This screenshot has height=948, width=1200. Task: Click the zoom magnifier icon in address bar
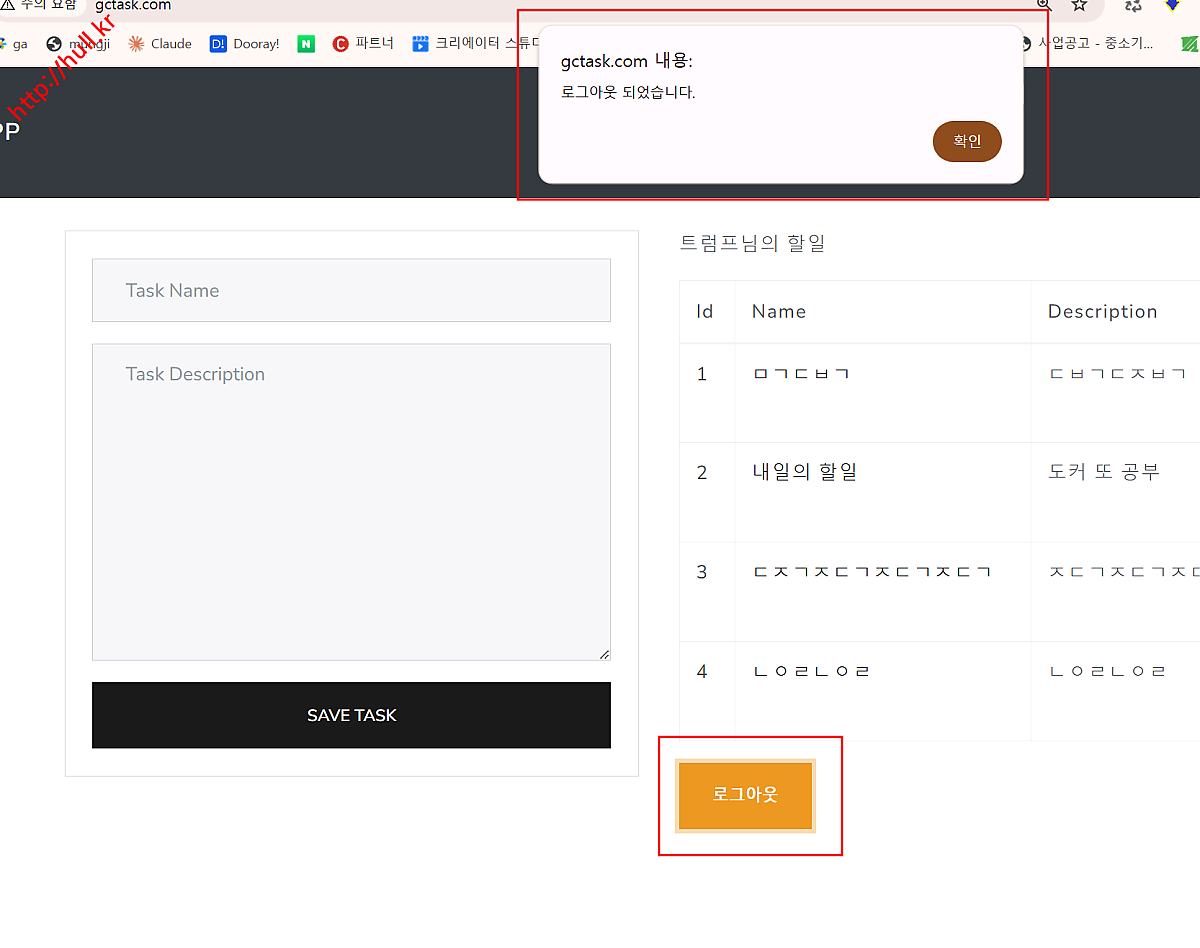(1043, 5)
